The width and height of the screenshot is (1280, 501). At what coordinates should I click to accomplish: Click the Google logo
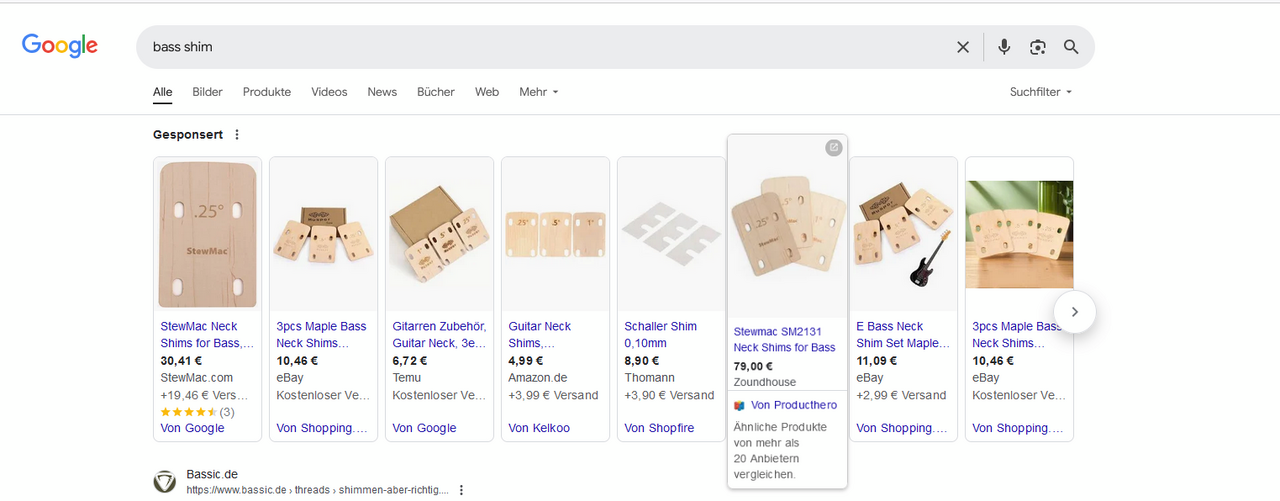click(60, 46)
